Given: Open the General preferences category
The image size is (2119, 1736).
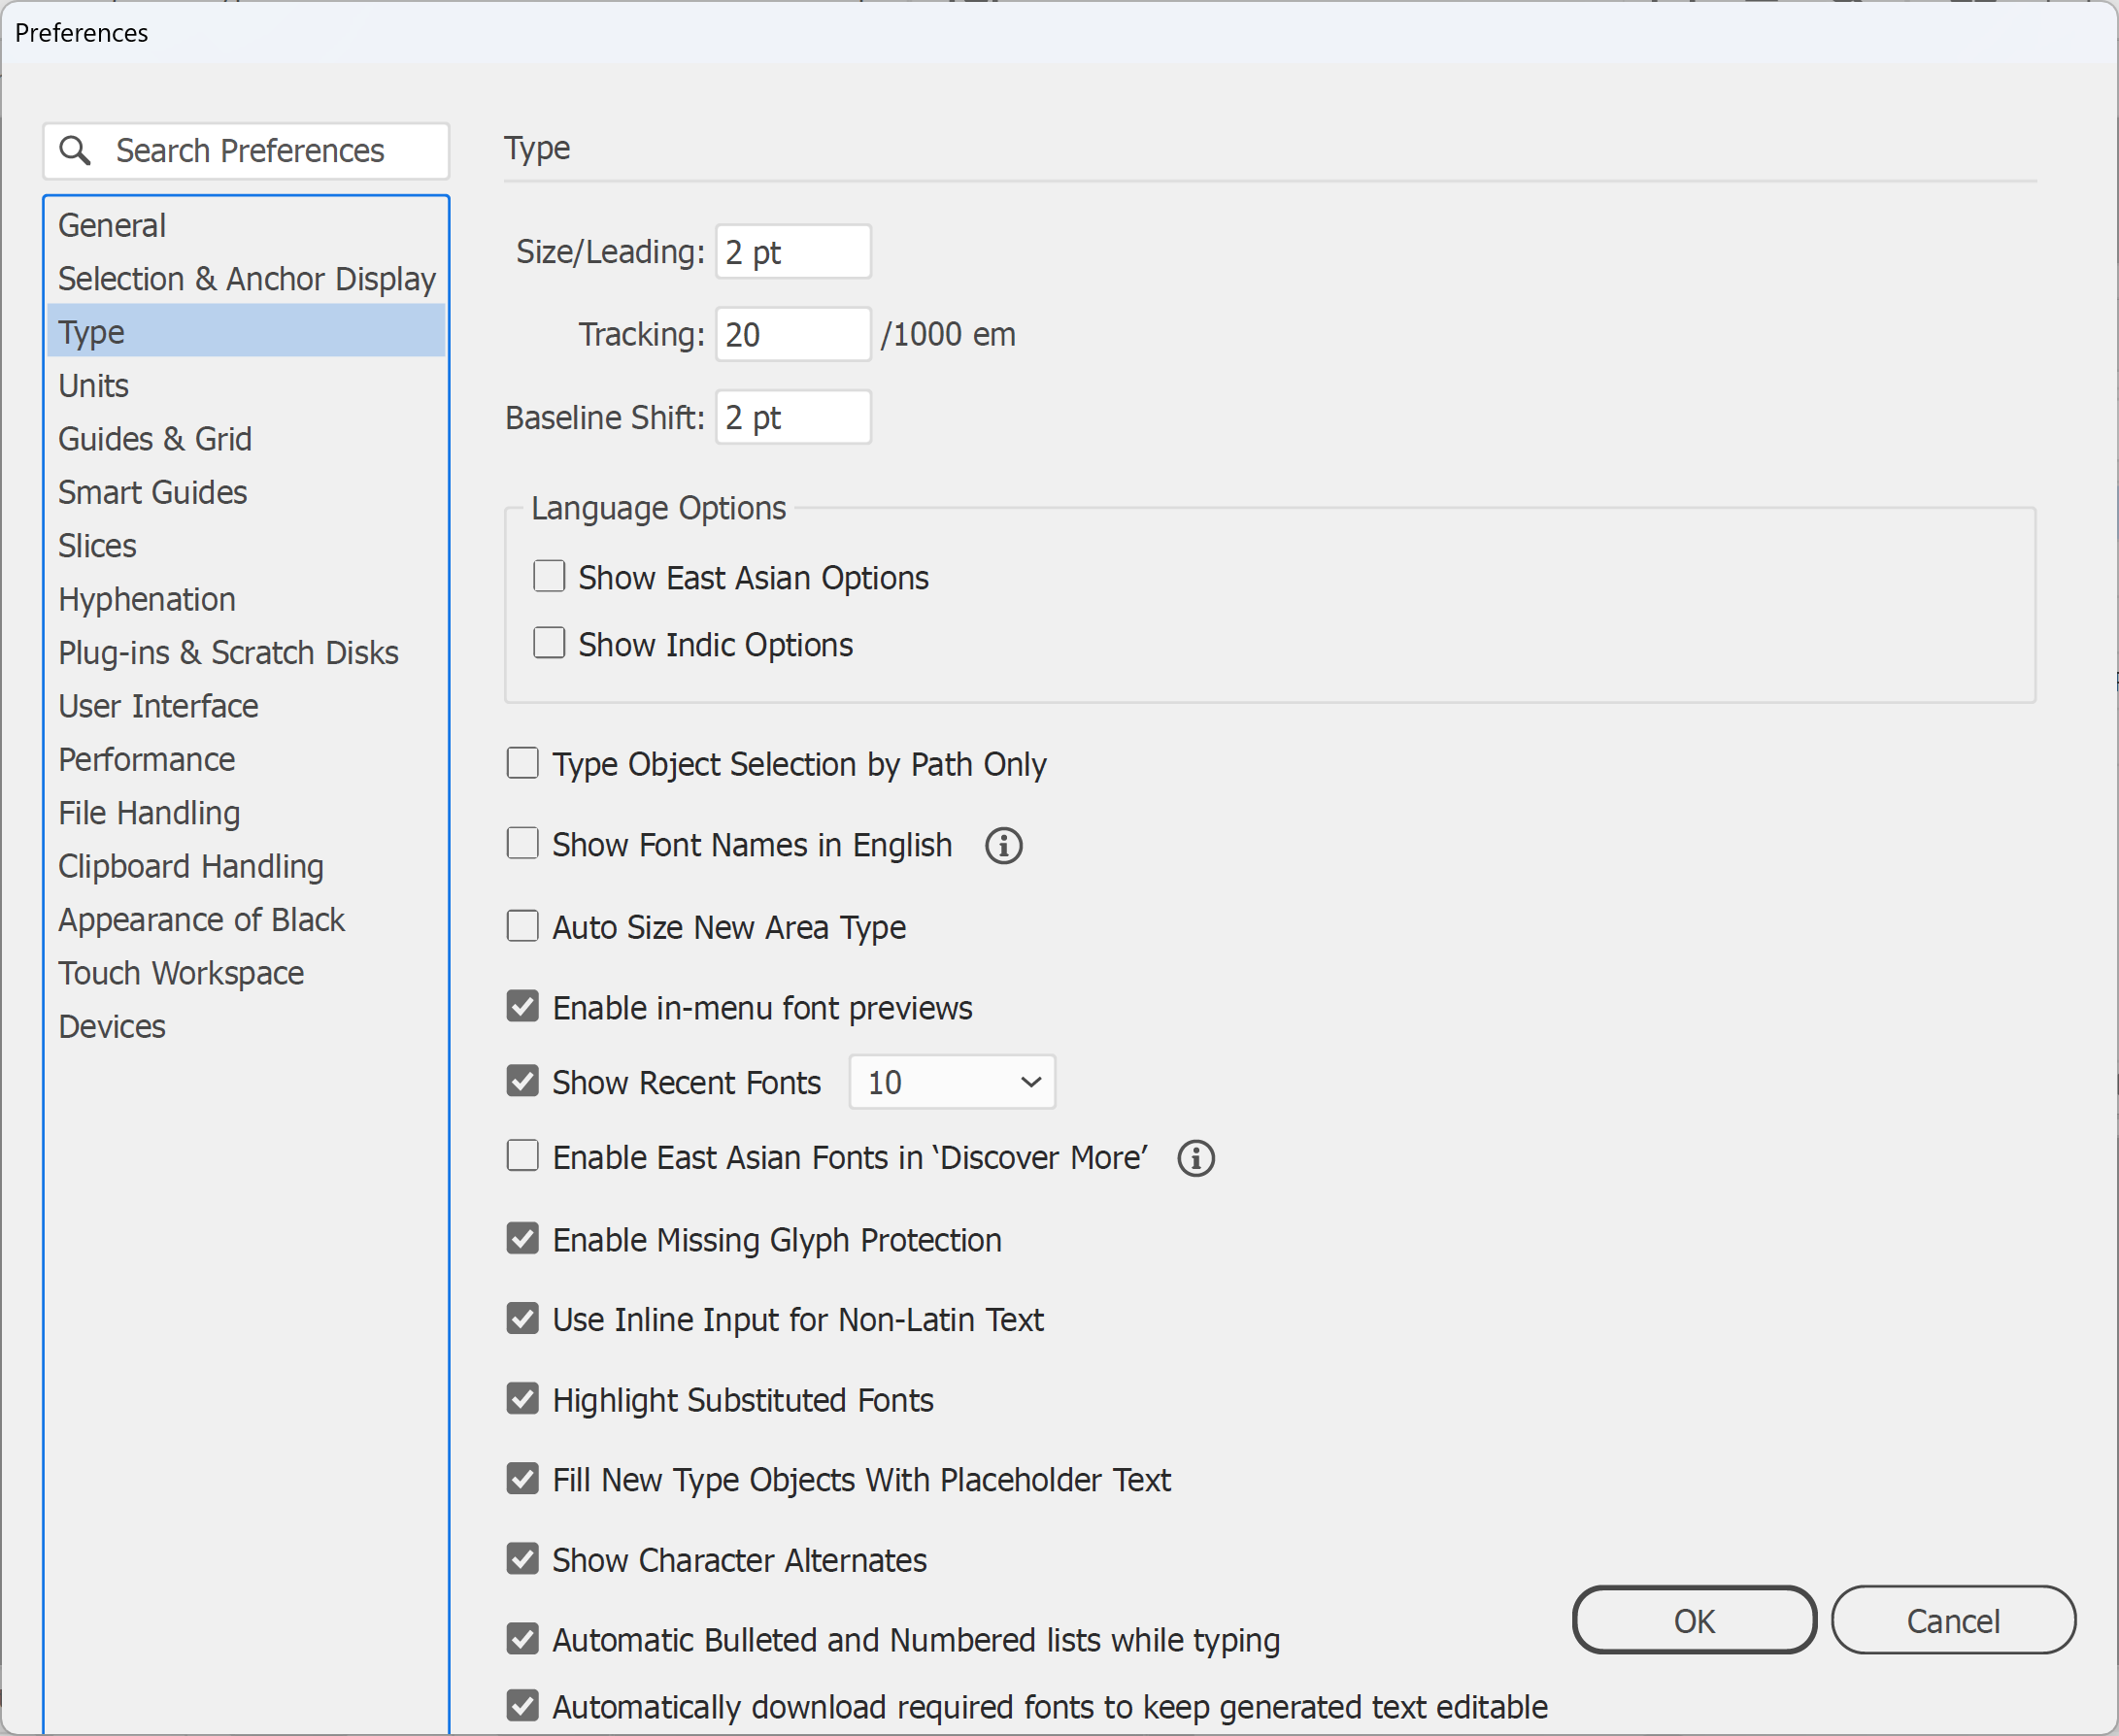Looking at the screenshot, I should click(246, 225).
